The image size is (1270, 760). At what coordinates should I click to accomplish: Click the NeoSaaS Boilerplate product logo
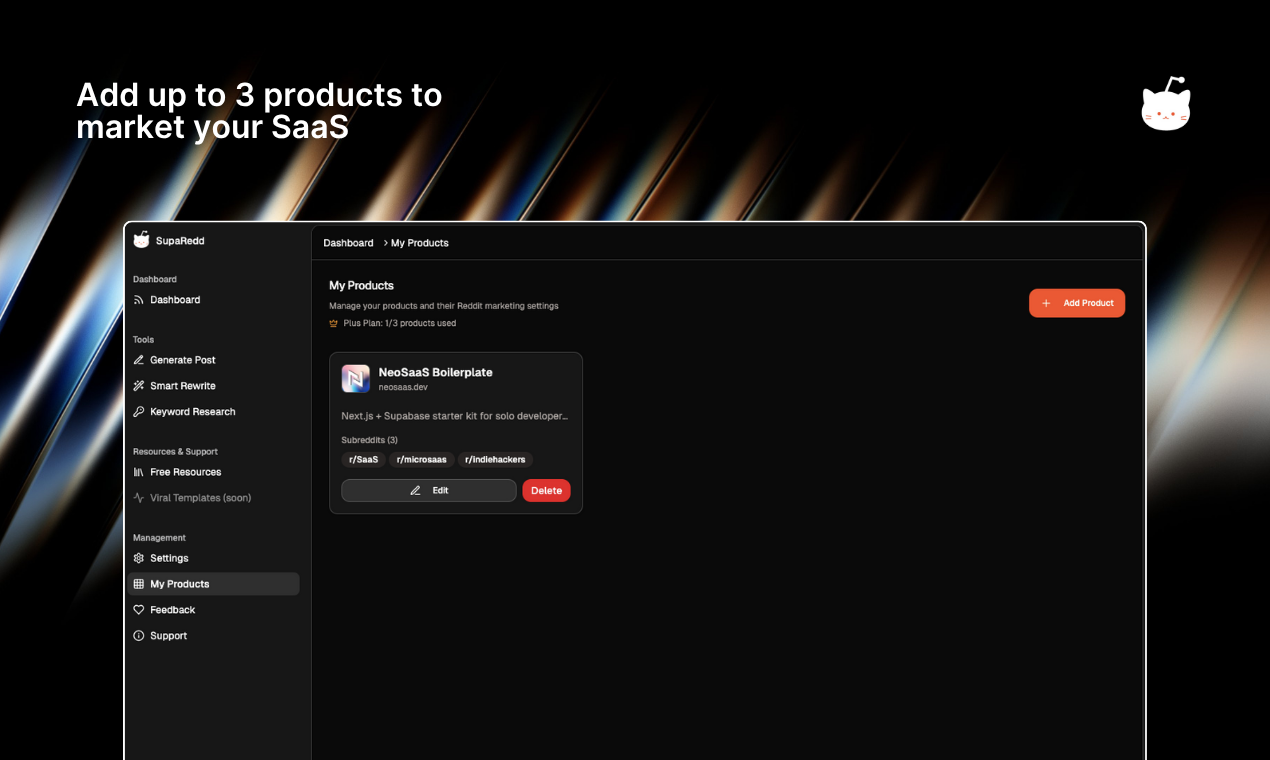tap(356, 379)
